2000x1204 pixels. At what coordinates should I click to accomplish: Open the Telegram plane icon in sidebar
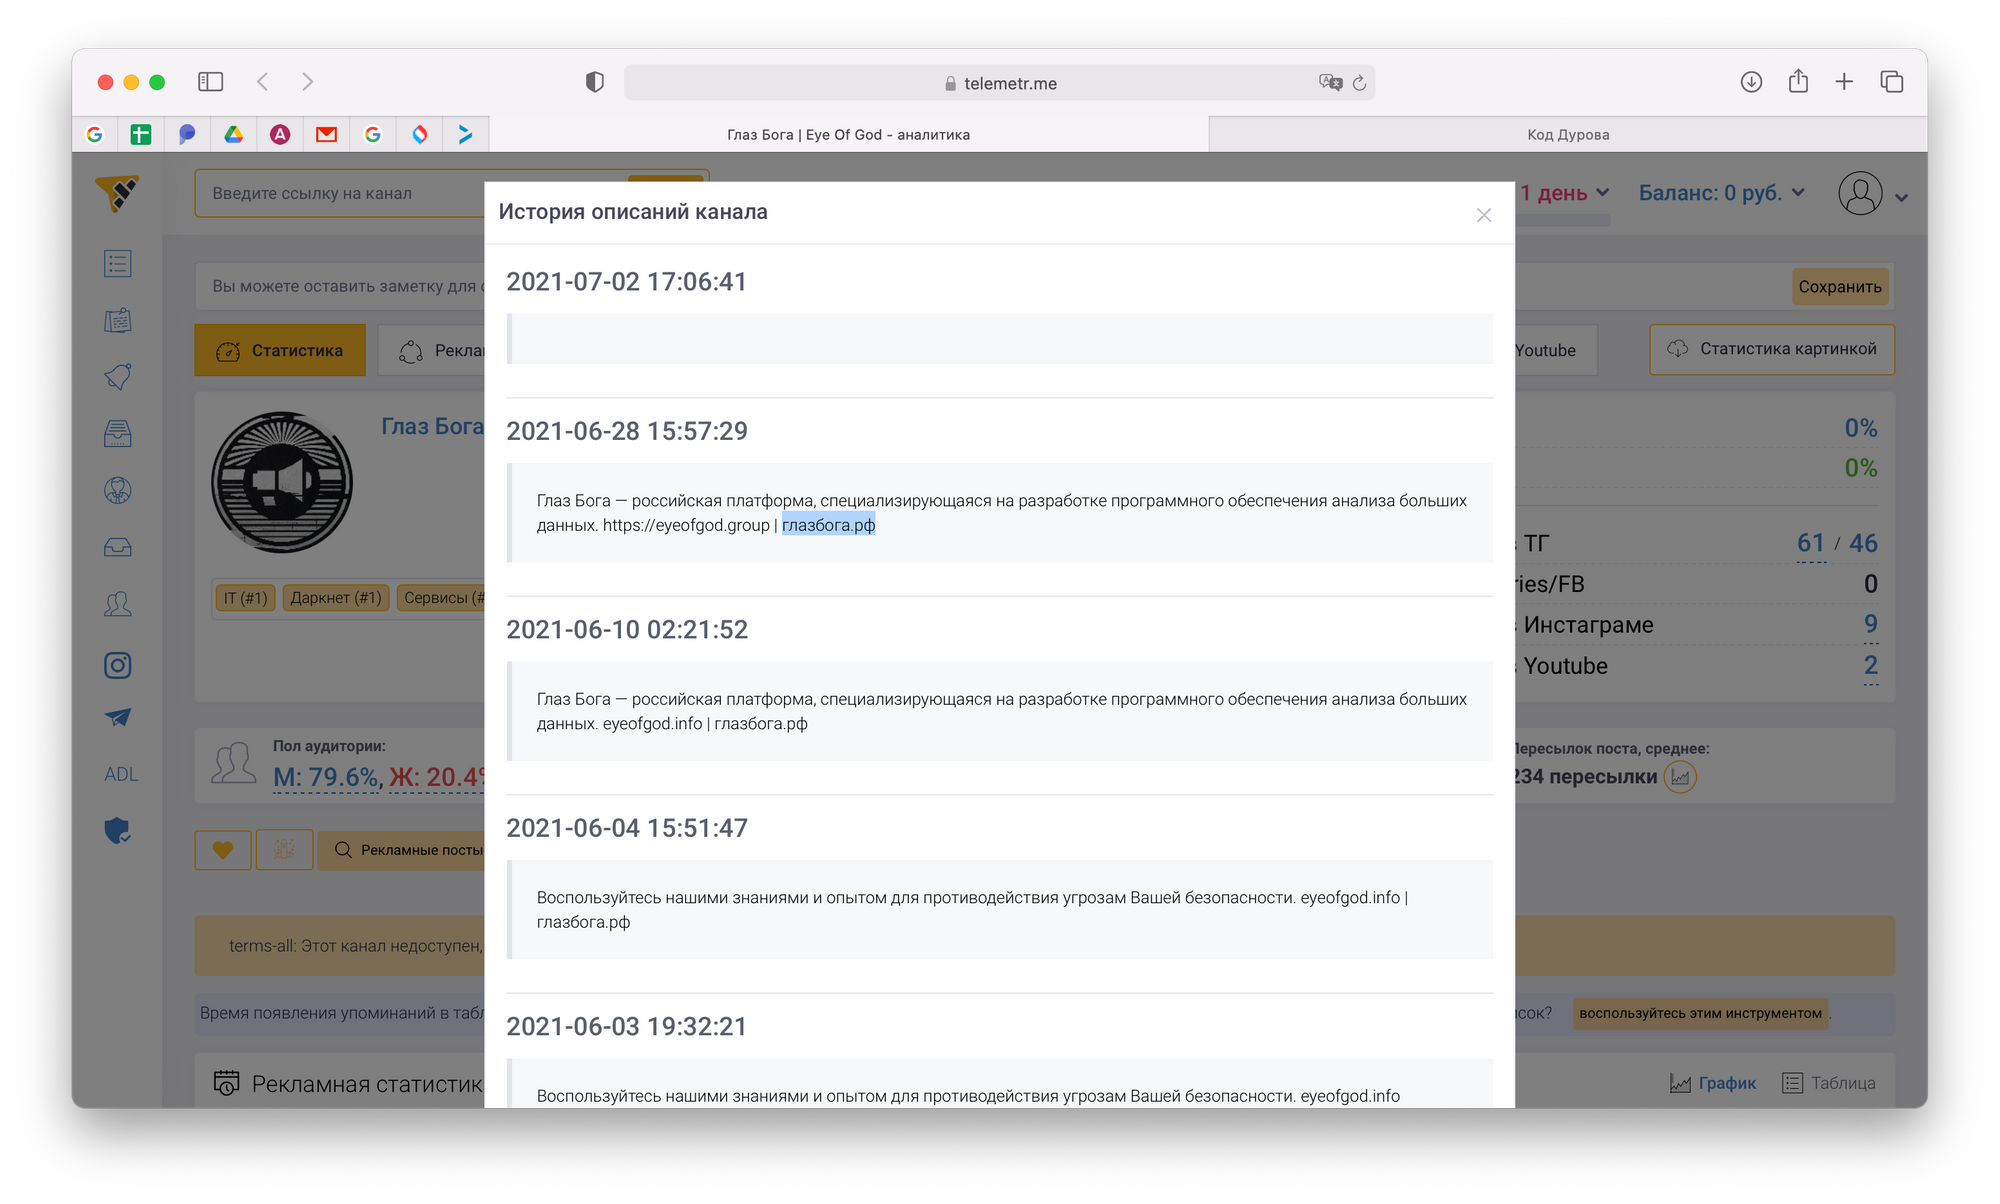pyautogui.click(x=118, y=718)
